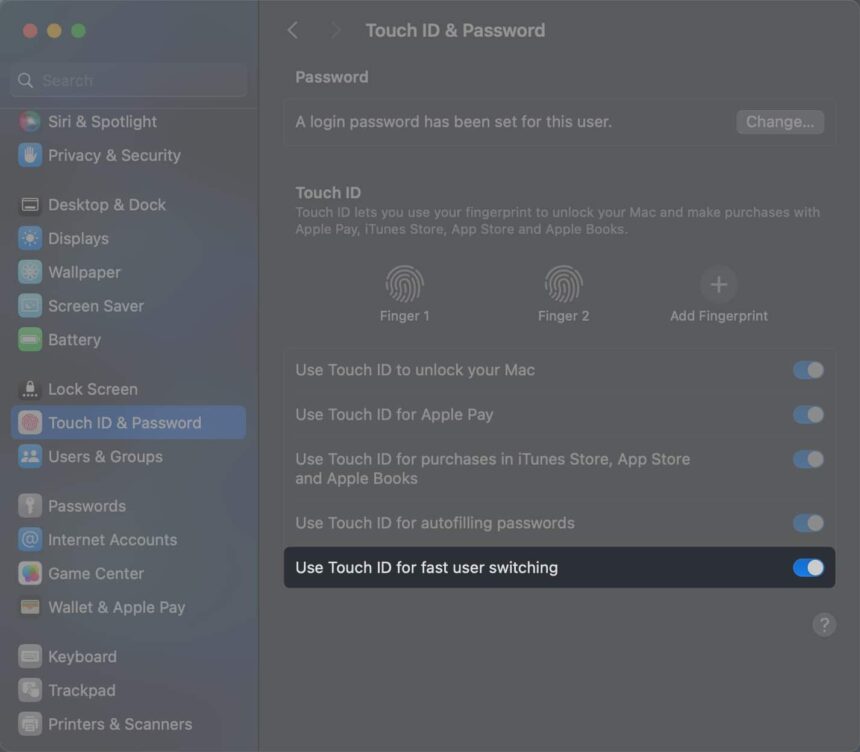Disable Touch ID for fast user switching

[808, 567]
